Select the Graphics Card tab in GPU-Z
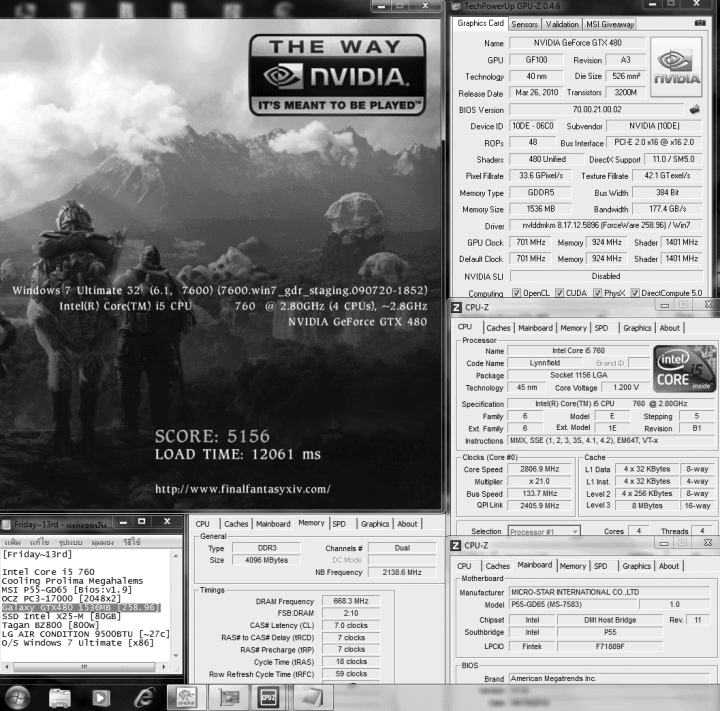The image size is (720, 711). 480,23
